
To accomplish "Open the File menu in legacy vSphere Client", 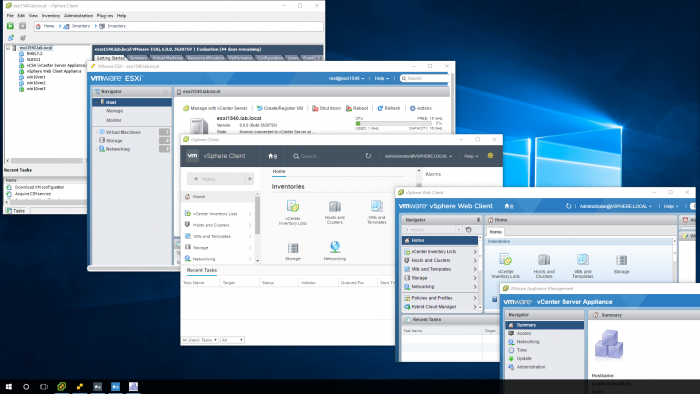I will [10, 16].
